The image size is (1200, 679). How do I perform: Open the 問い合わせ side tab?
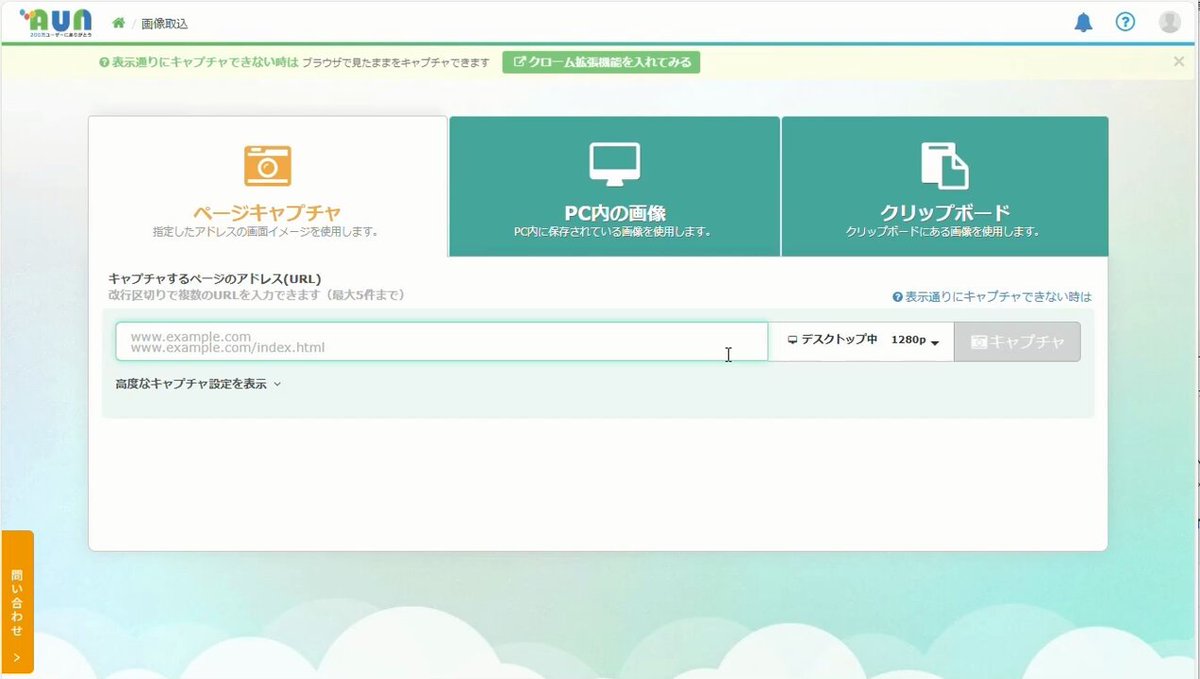17,602
